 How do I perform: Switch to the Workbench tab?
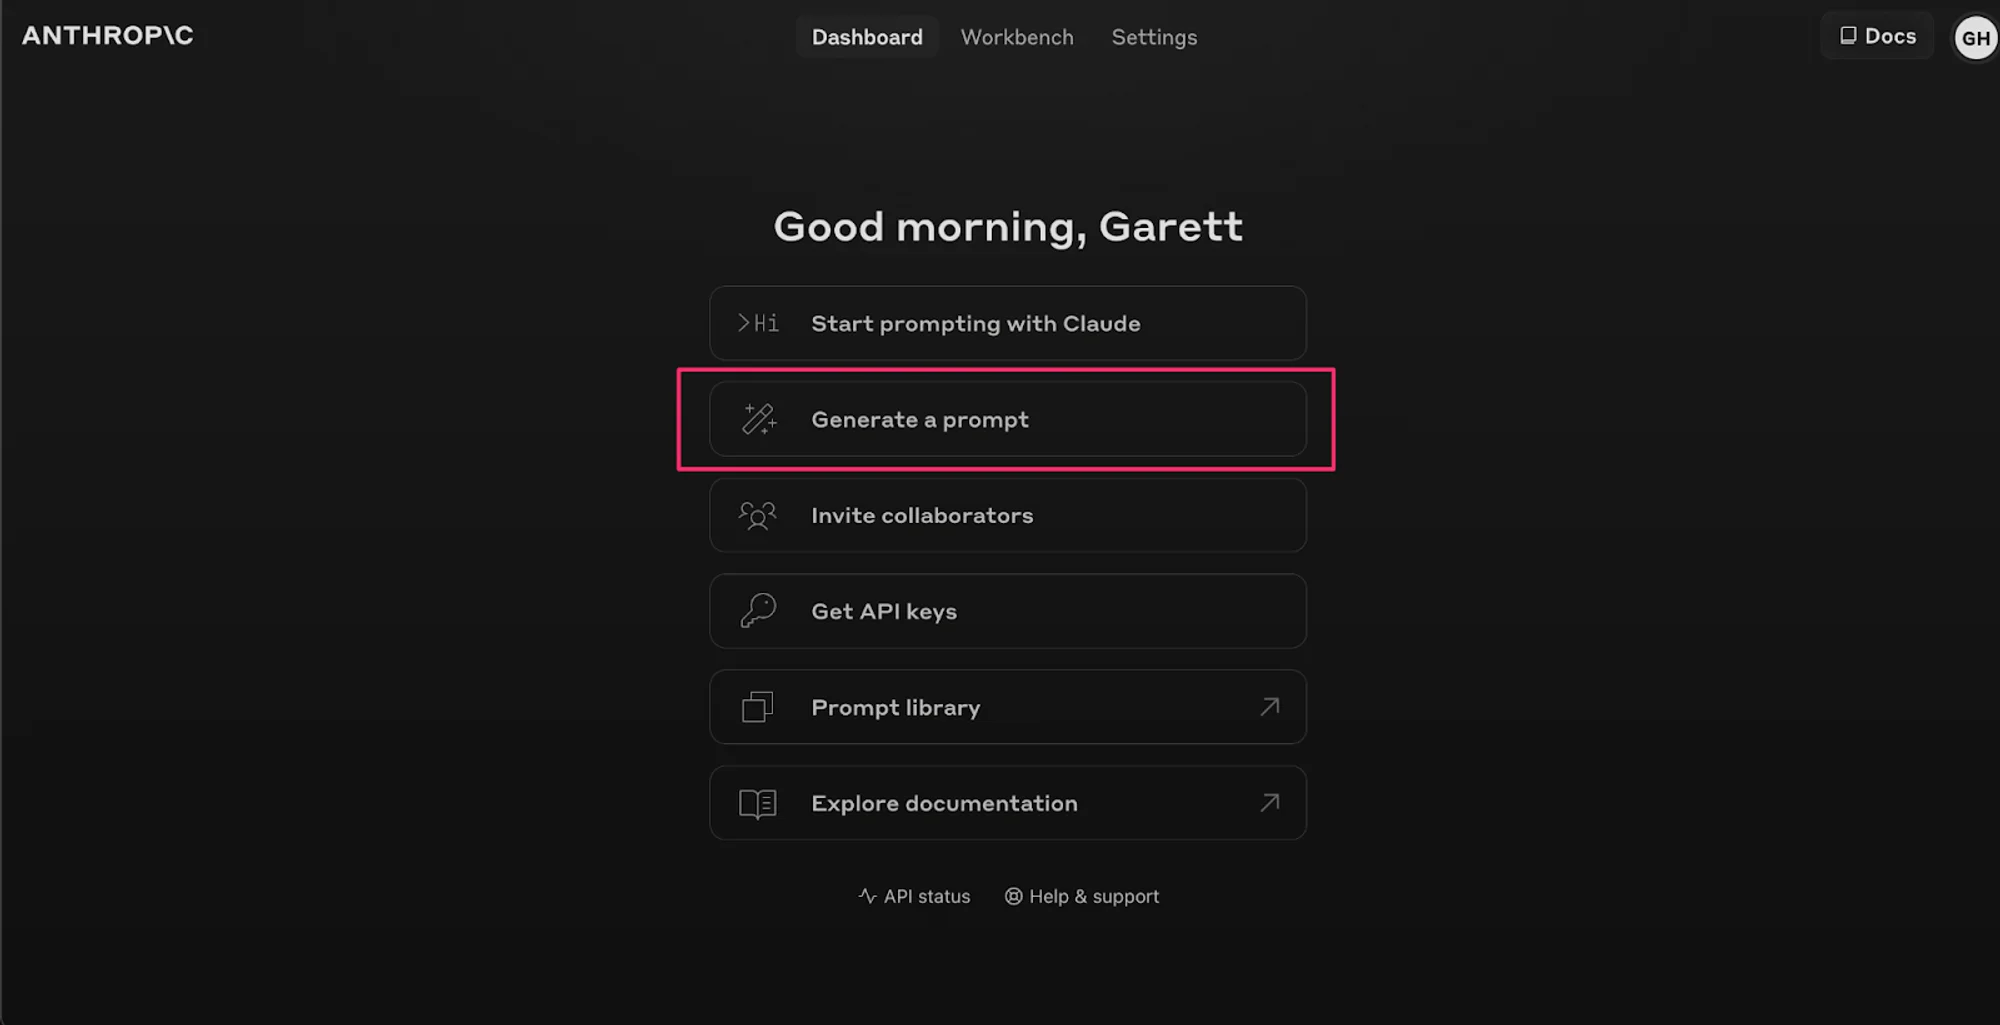tap(1017, 37)
